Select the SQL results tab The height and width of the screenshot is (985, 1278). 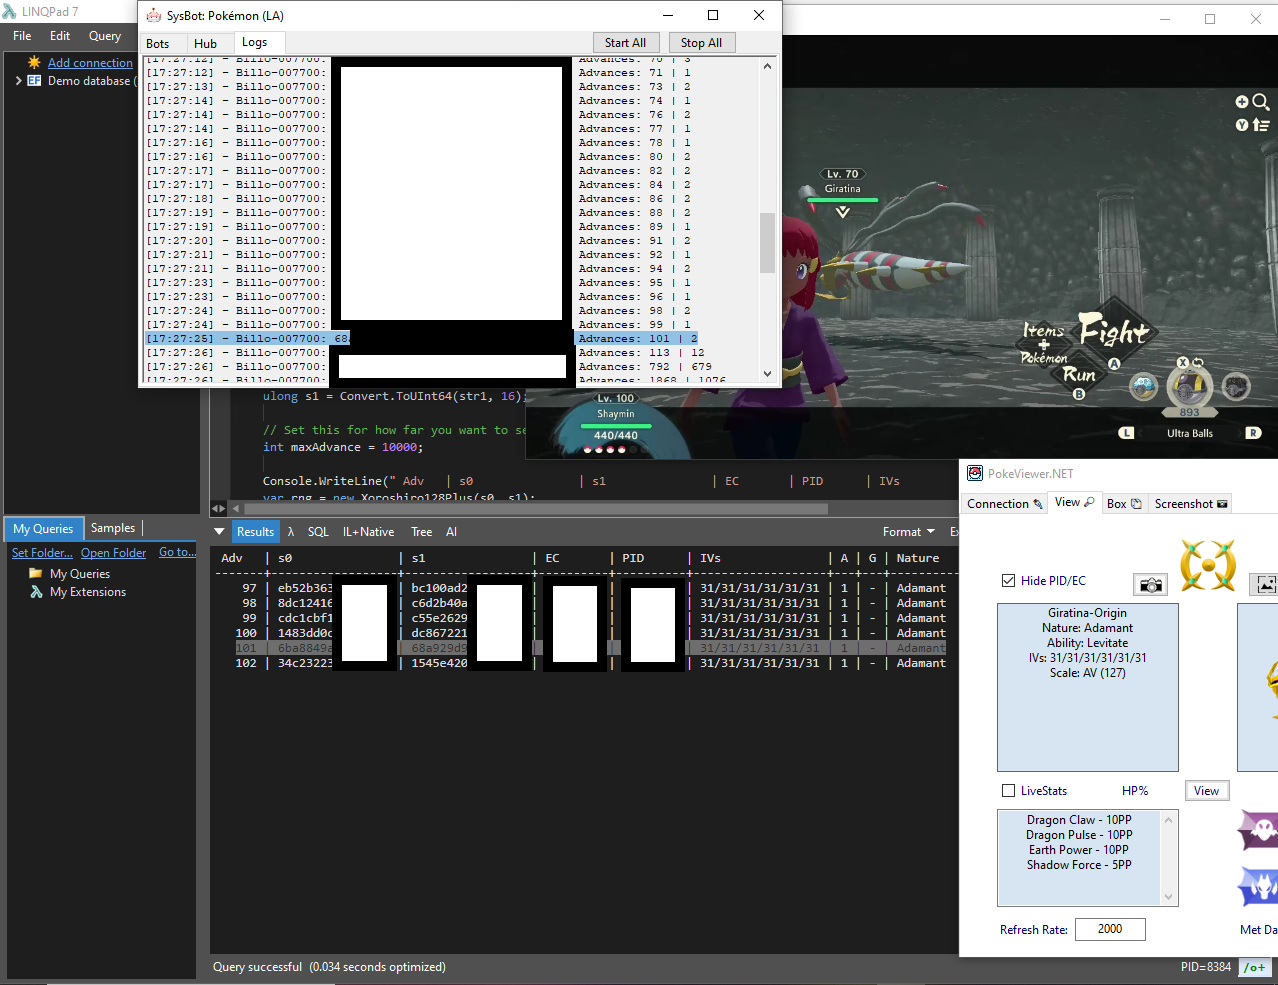click(x=318, y=532)
